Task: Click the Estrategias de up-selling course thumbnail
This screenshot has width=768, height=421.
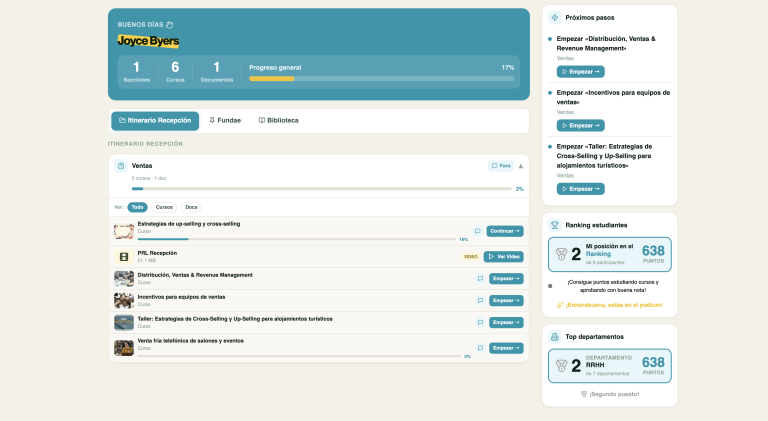Action: (x=124, y=231)
